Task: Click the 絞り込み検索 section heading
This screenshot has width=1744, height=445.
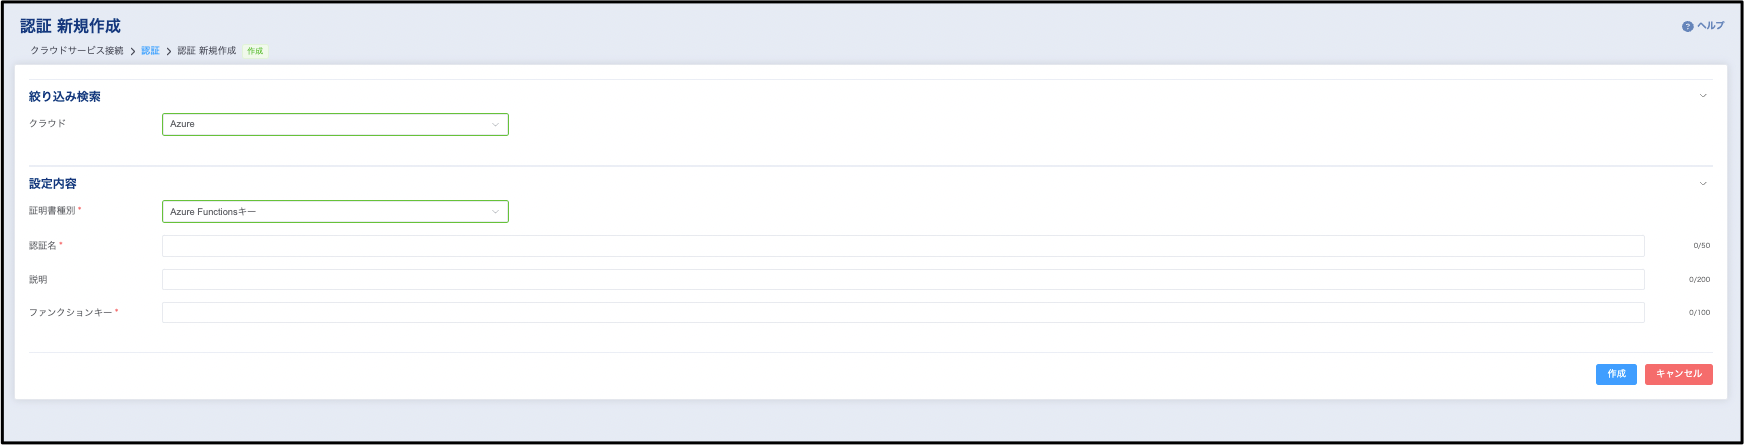Action: click(65, 97)
